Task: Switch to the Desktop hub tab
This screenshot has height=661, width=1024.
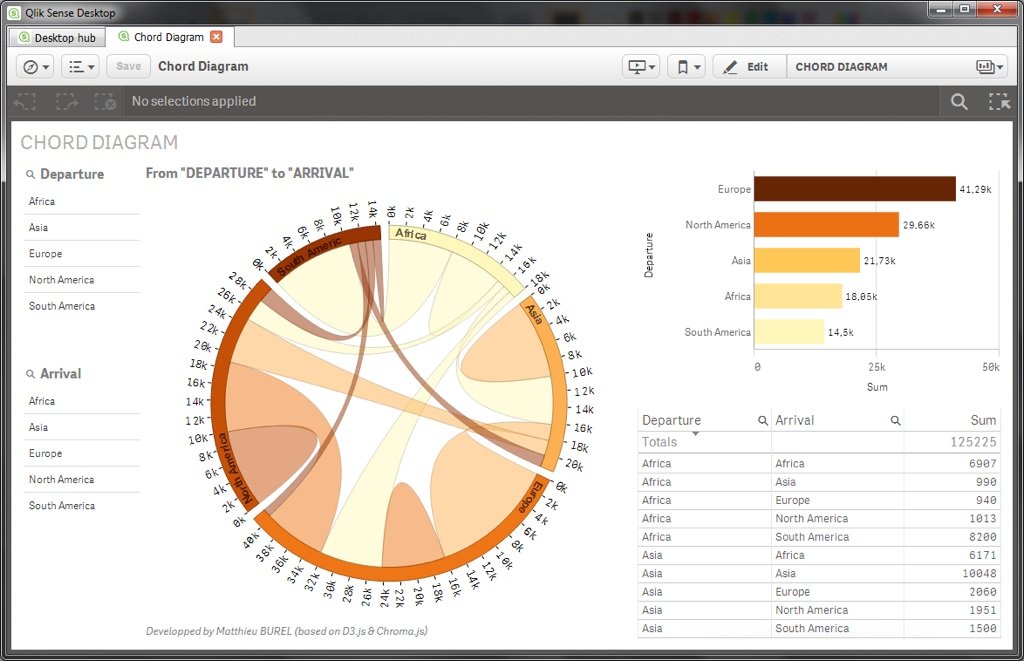Action: tap(57, 37)
